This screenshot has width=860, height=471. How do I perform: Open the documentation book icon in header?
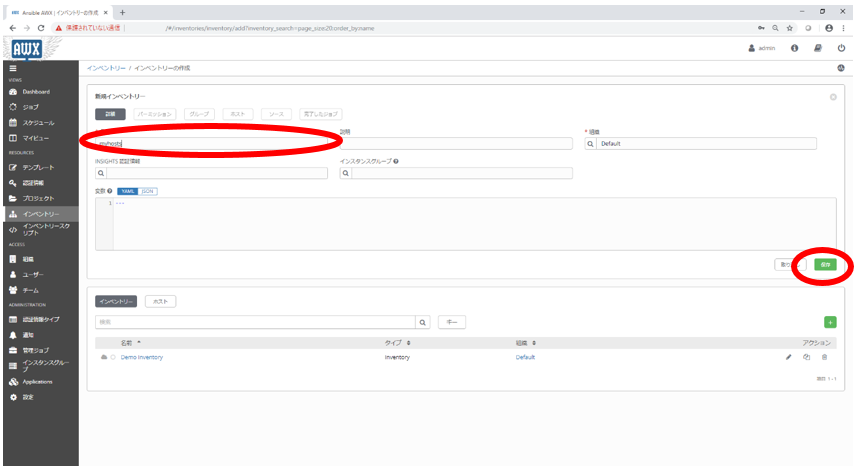click(x=817, y=48)
